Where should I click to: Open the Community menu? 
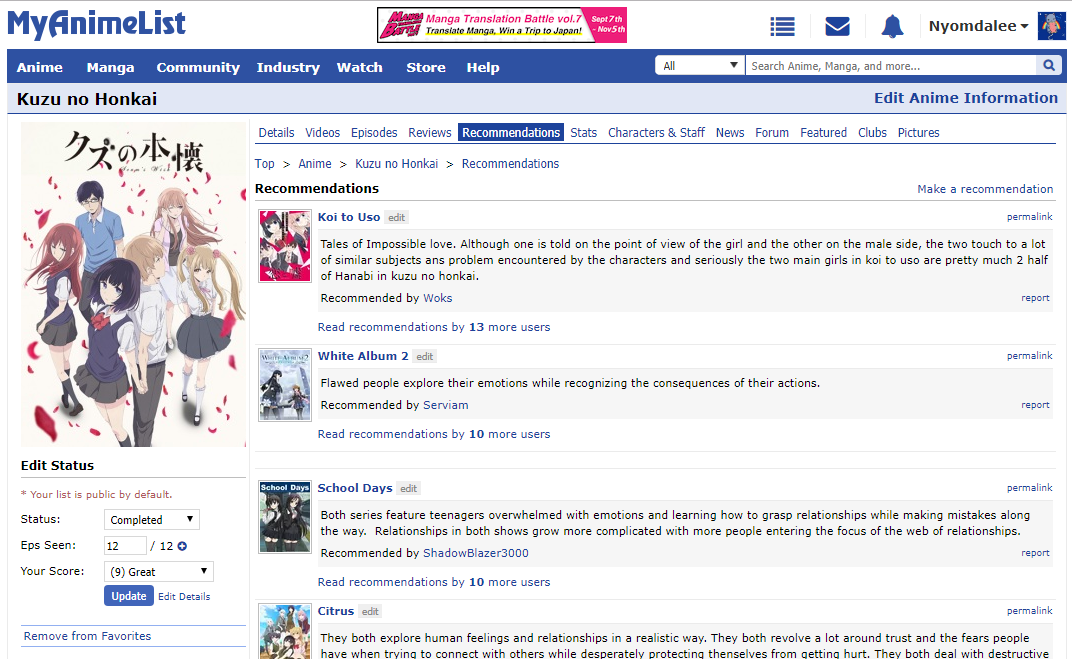[198, 67]
